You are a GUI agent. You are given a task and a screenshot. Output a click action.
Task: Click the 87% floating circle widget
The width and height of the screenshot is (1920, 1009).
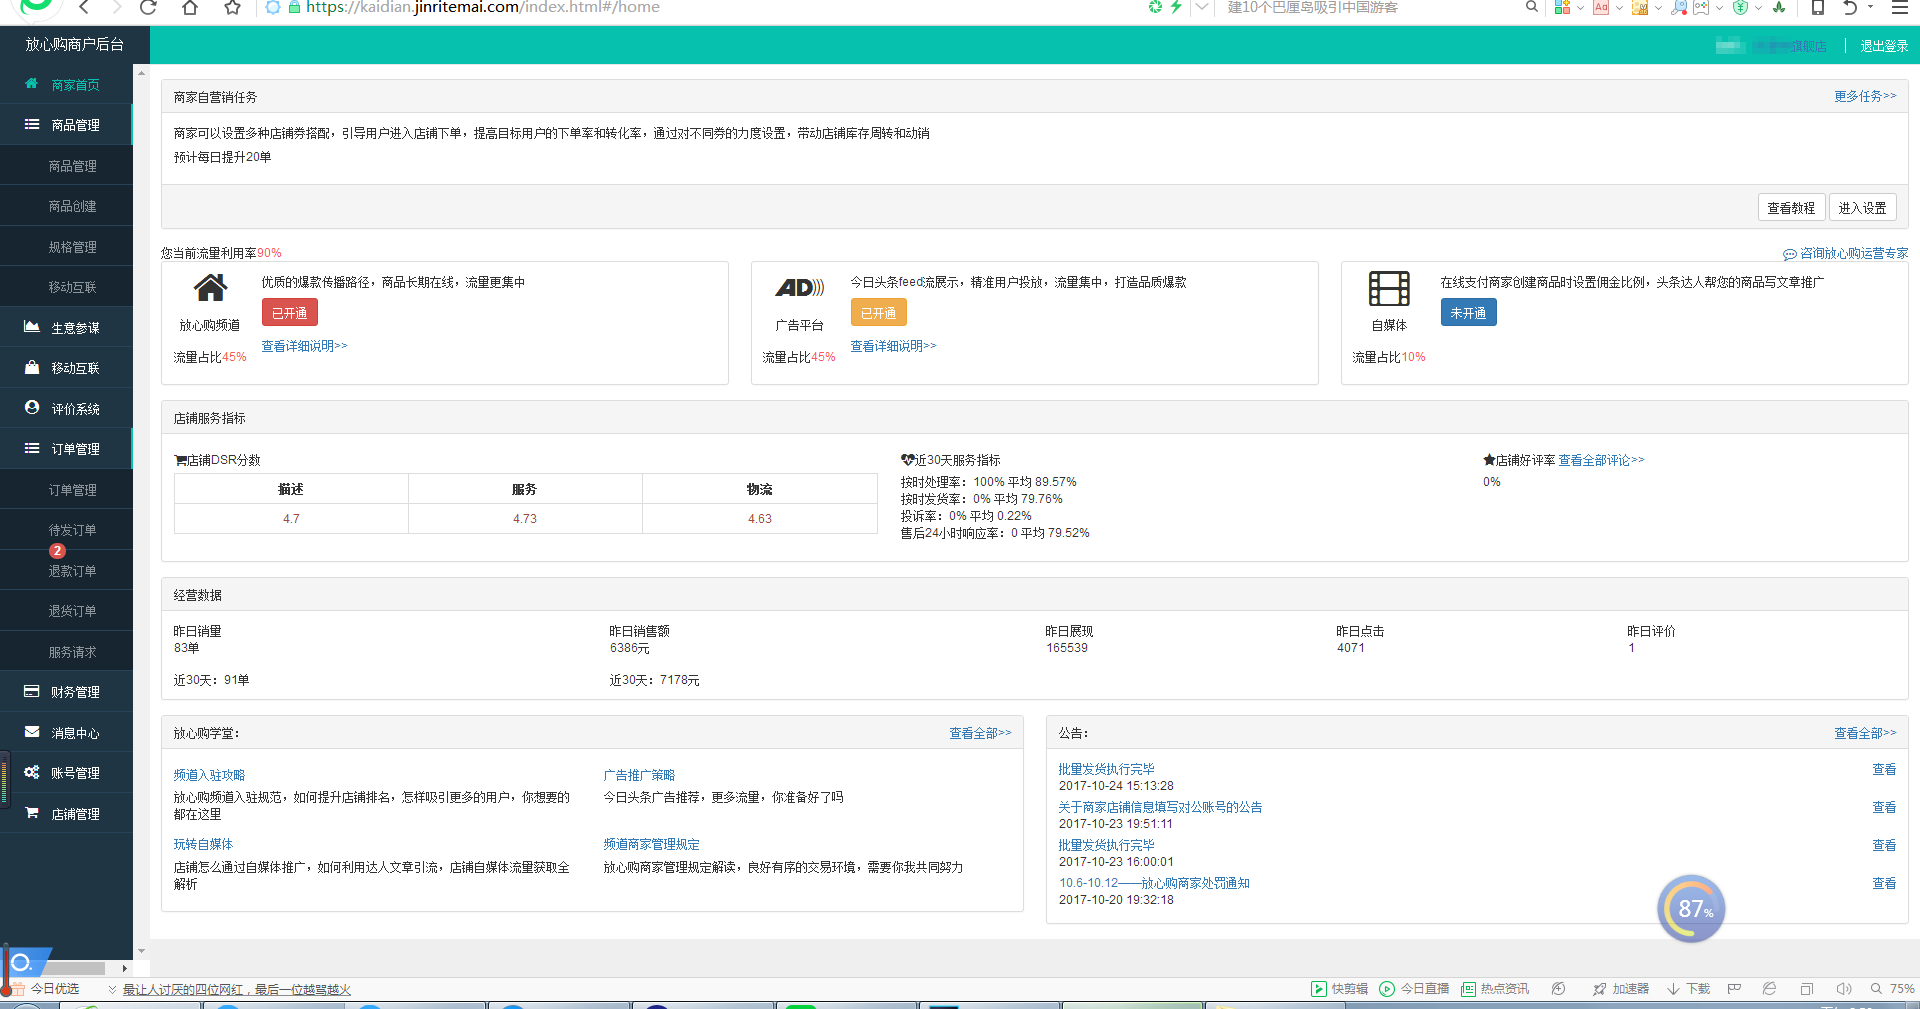tap(1691, 909)
